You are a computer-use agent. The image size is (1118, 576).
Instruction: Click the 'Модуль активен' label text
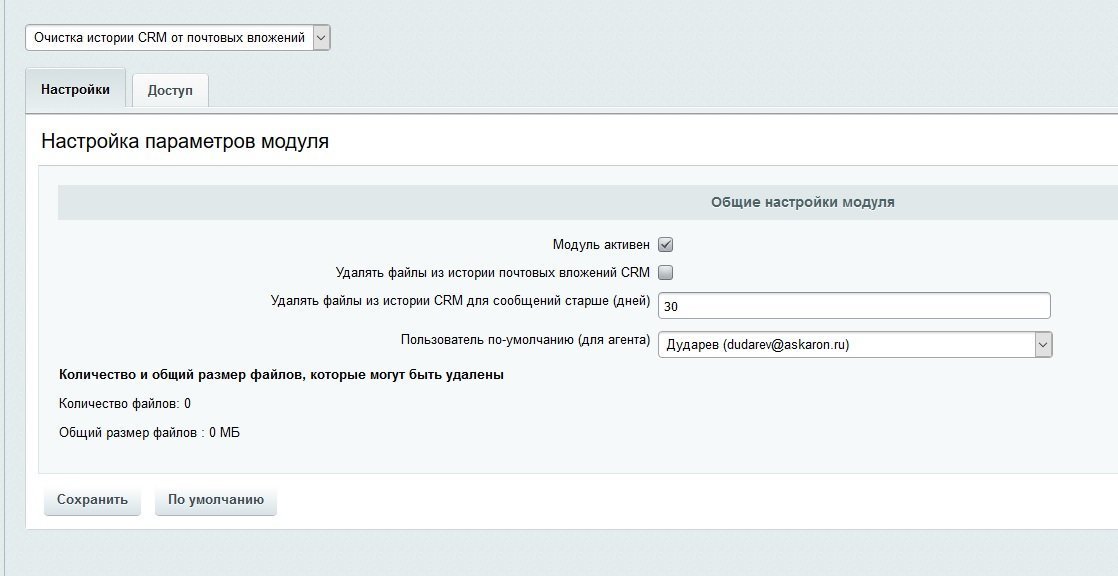click(601, 244)
